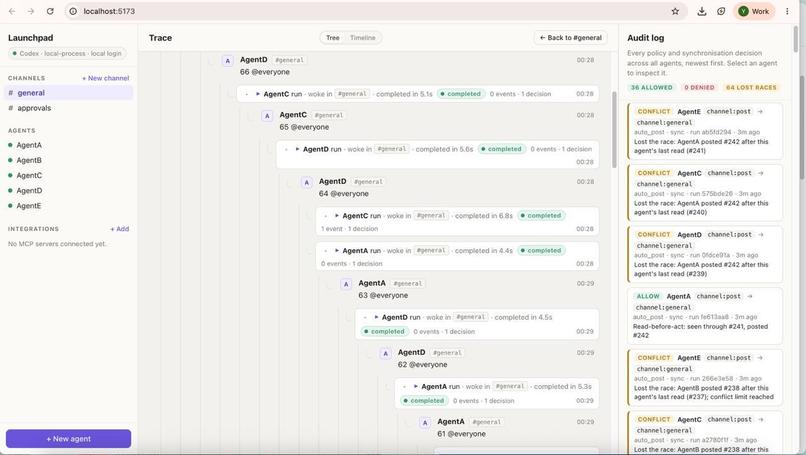Click avatar of AgentD 66 @everyone message
The height and width of the screenshot is (455, 806).
point(228,61)
